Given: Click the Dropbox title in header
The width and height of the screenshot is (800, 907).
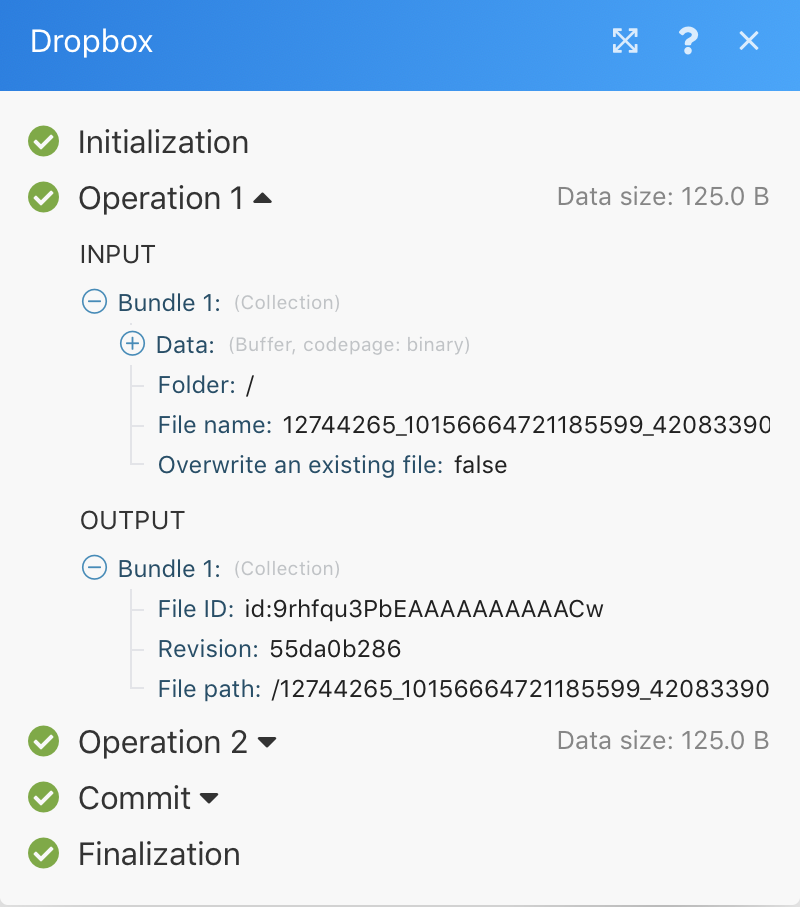Looking at the screenshot, I should [91, 42].
